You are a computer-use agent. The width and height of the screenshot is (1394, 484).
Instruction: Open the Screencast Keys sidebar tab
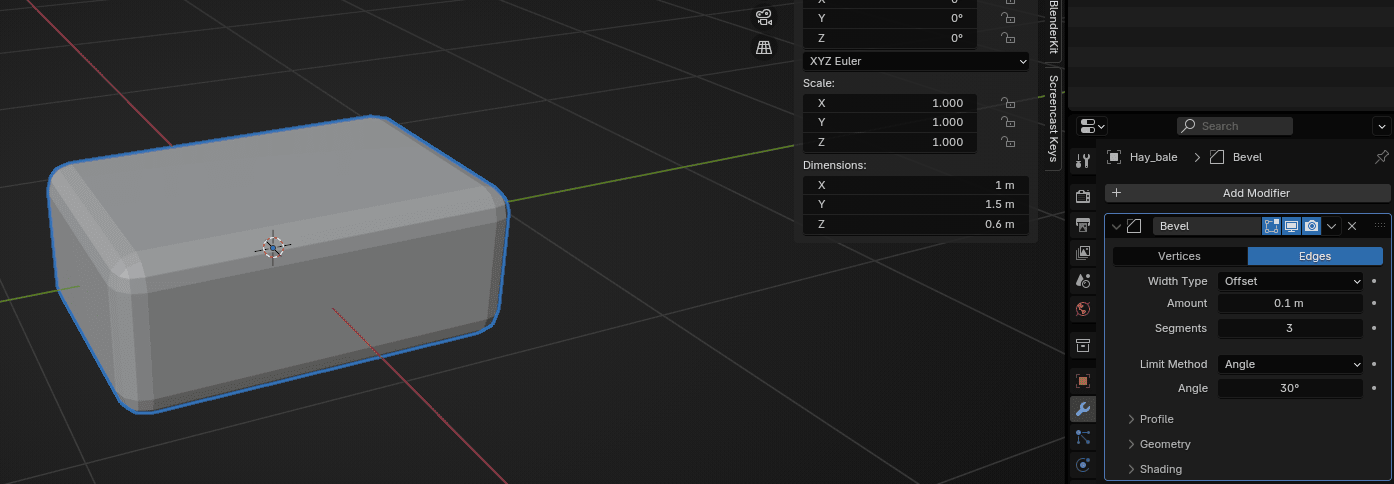tap(1052, 118)
